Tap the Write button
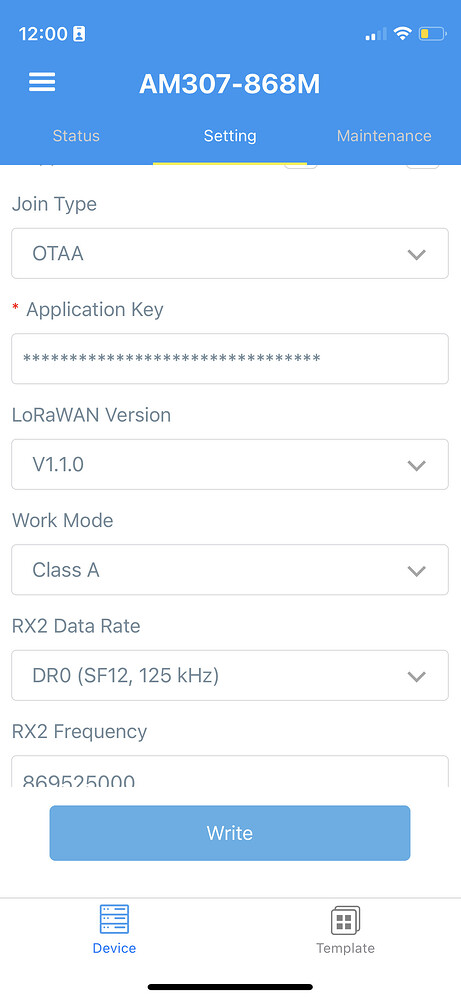 (230, 833)
